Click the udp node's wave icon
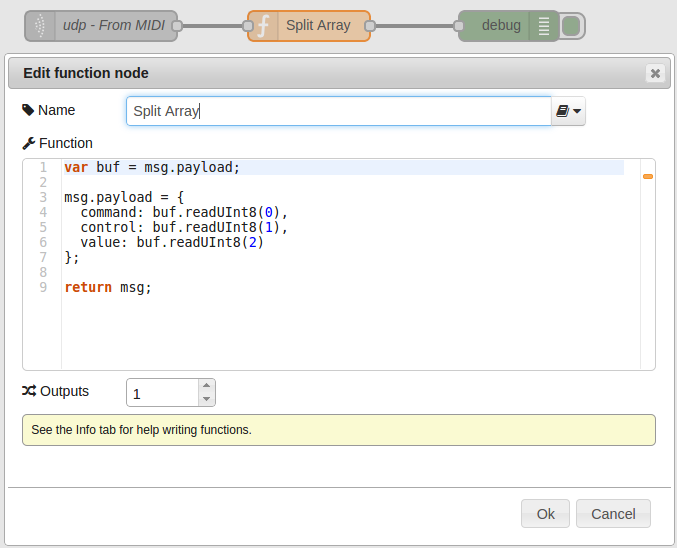 (x=40, y=26)
